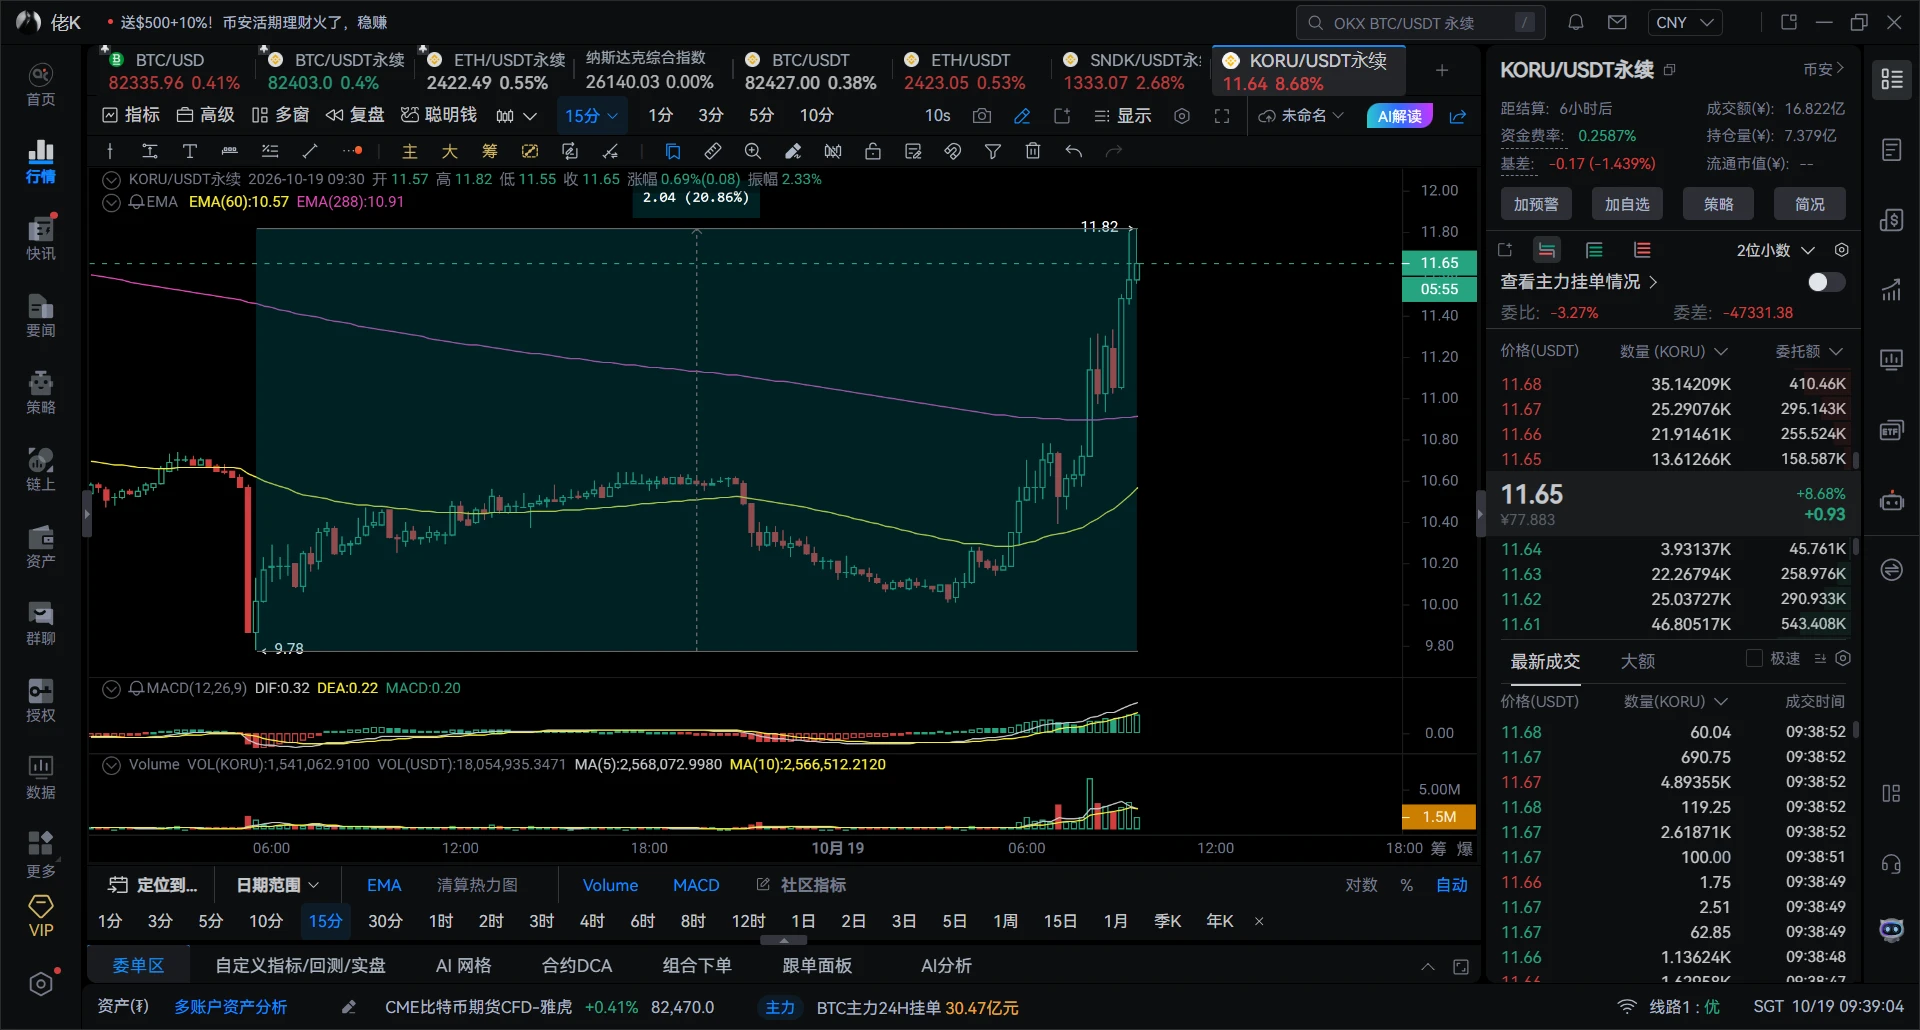Toggle Volume indicator visibility circle
Image resolution: width=1920 pixels, height=1030 pixels.
click(x=111, y=765)
